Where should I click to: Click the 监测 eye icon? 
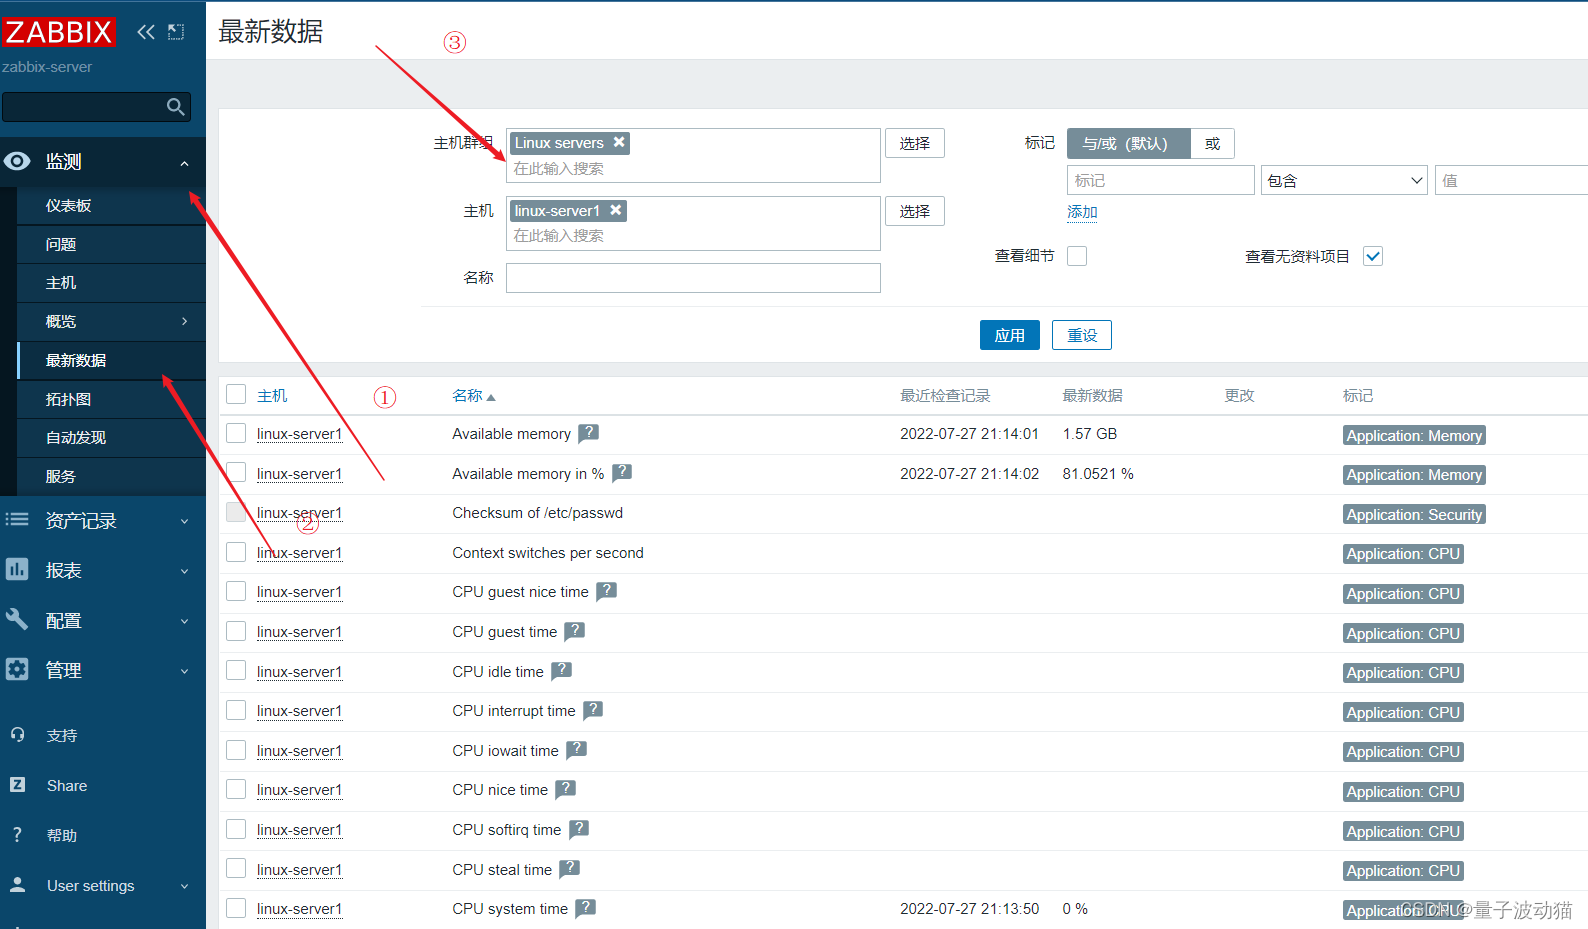17,161
